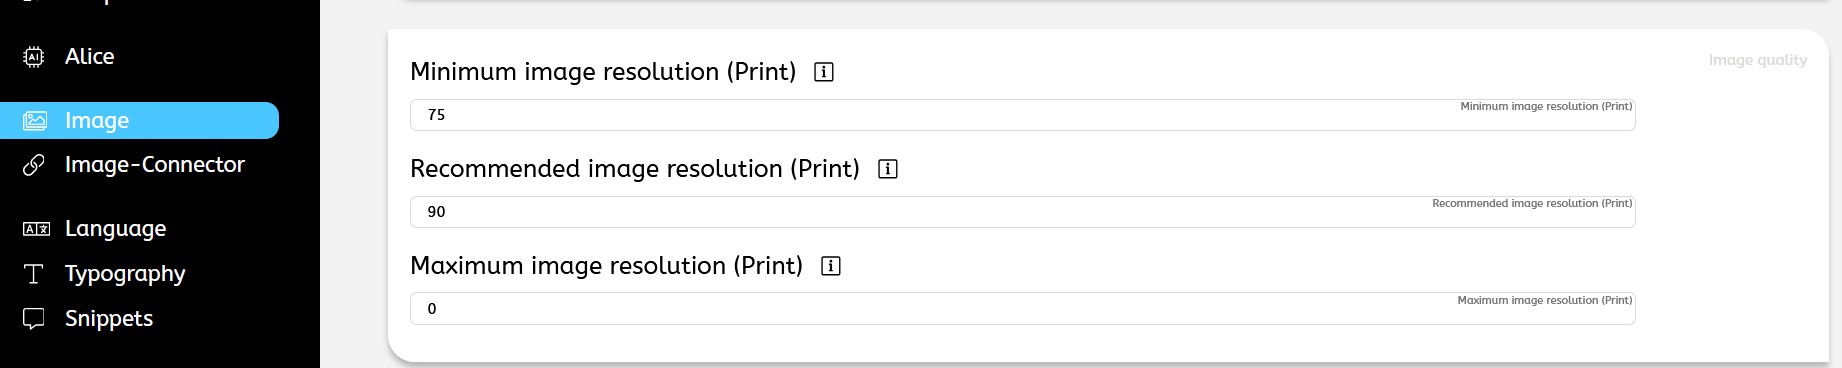Click the Snippets speech bubble icon
Screen dimensions: 1842x368
point(34,319)
